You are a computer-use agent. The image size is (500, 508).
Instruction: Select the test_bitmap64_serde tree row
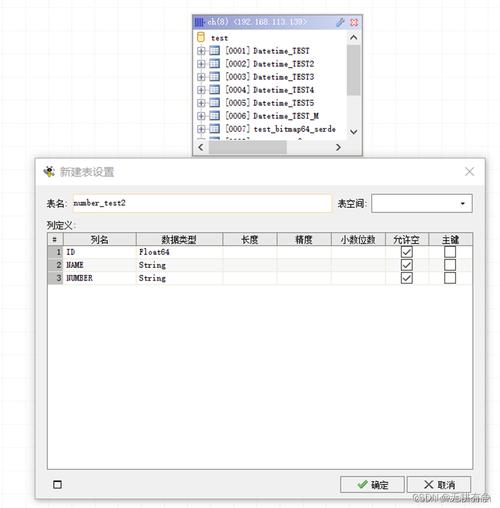280,129
